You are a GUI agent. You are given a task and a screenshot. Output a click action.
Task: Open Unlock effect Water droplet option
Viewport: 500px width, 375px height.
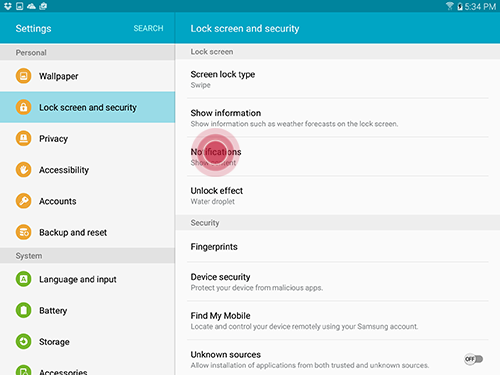(x=338, y=196)
